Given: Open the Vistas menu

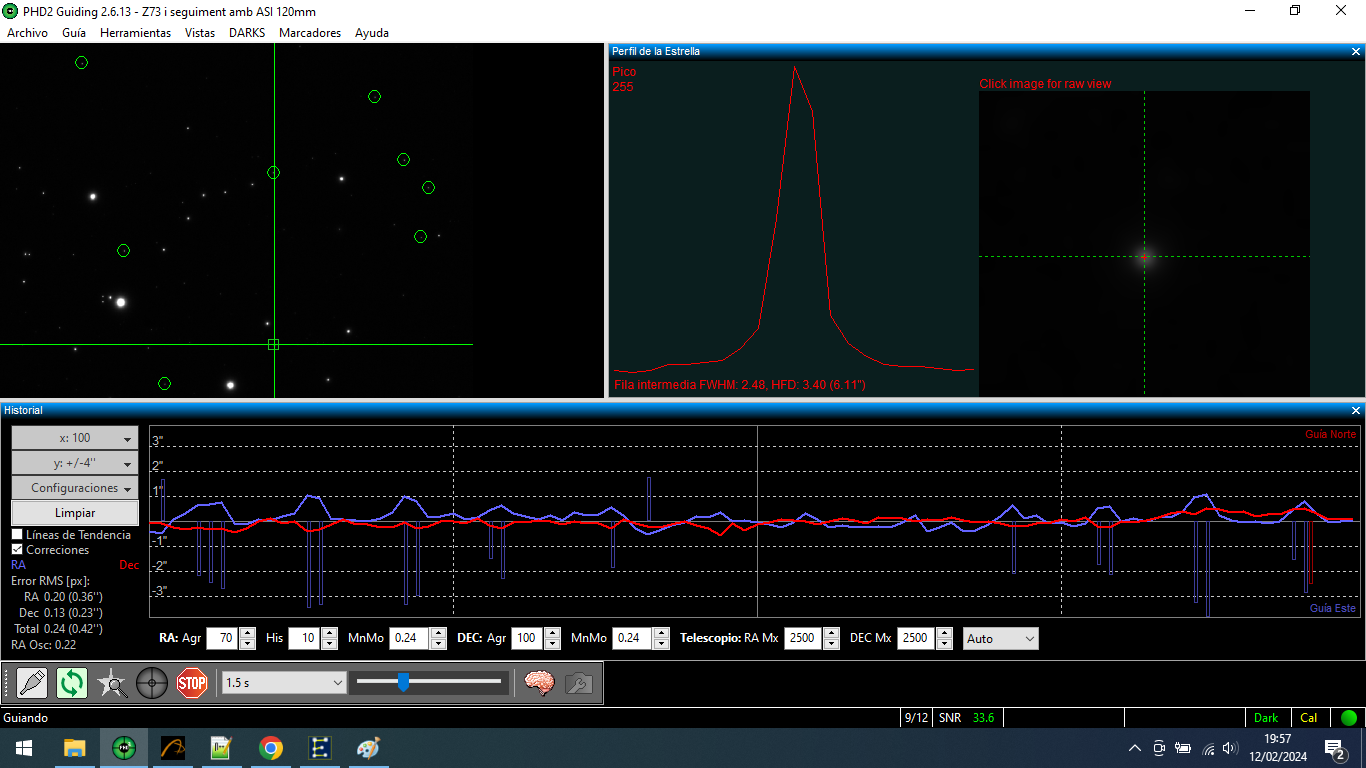Looking at the screenshot, I should point(200,33).
